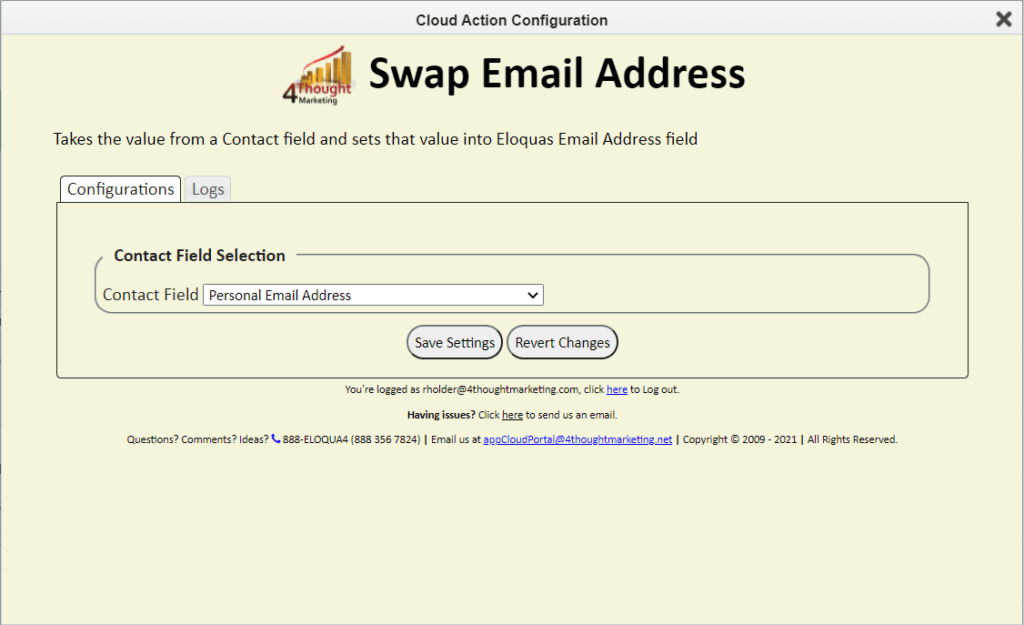1024x625 pixels.
Task: Switch to the Logs tab
Action: [x=208, y=189]
